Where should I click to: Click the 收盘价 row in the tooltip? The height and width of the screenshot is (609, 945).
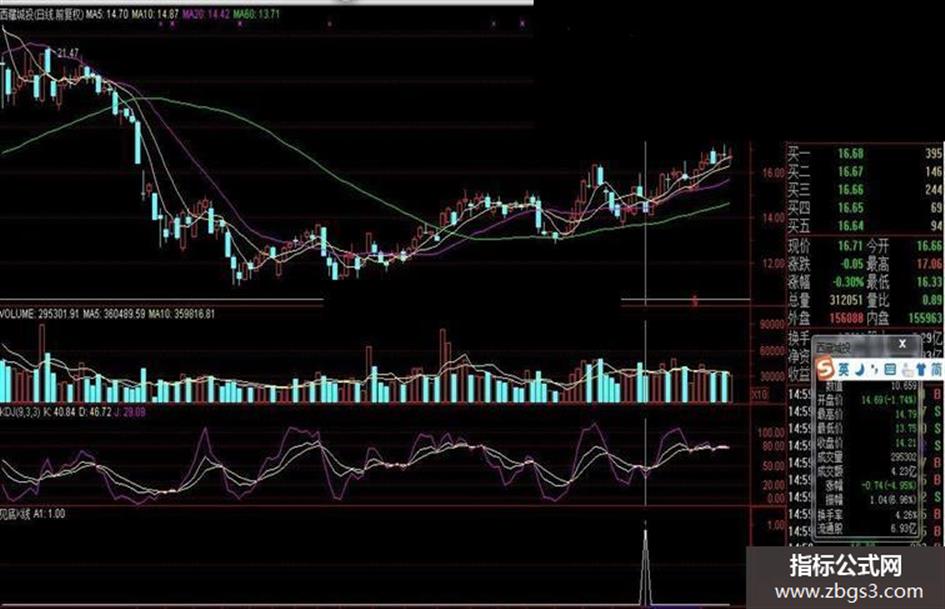click(867, 443)
